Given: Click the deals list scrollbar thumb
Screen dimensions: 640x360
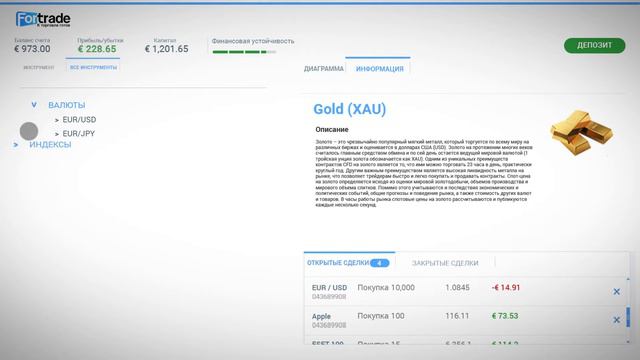Looking at the screenshot, I should tap(628, 317).
